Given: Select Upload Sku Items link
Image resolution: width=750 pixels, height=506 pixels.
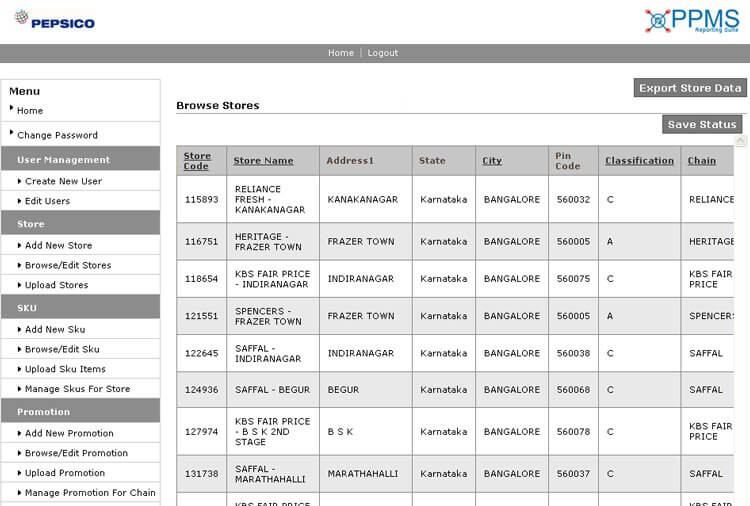Looking at the screenshot, I should tap(65, 369).
